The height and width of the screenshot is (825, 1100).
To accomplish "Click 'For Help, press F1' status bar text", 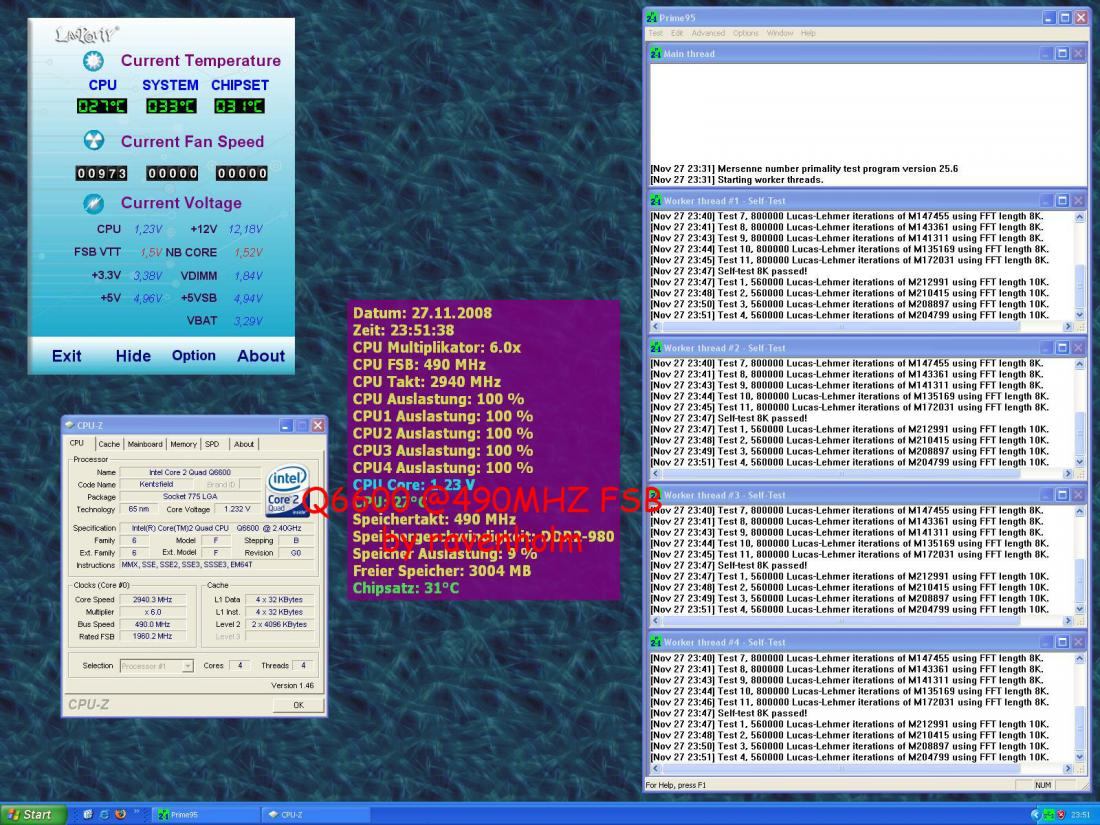I will point(676,785).
